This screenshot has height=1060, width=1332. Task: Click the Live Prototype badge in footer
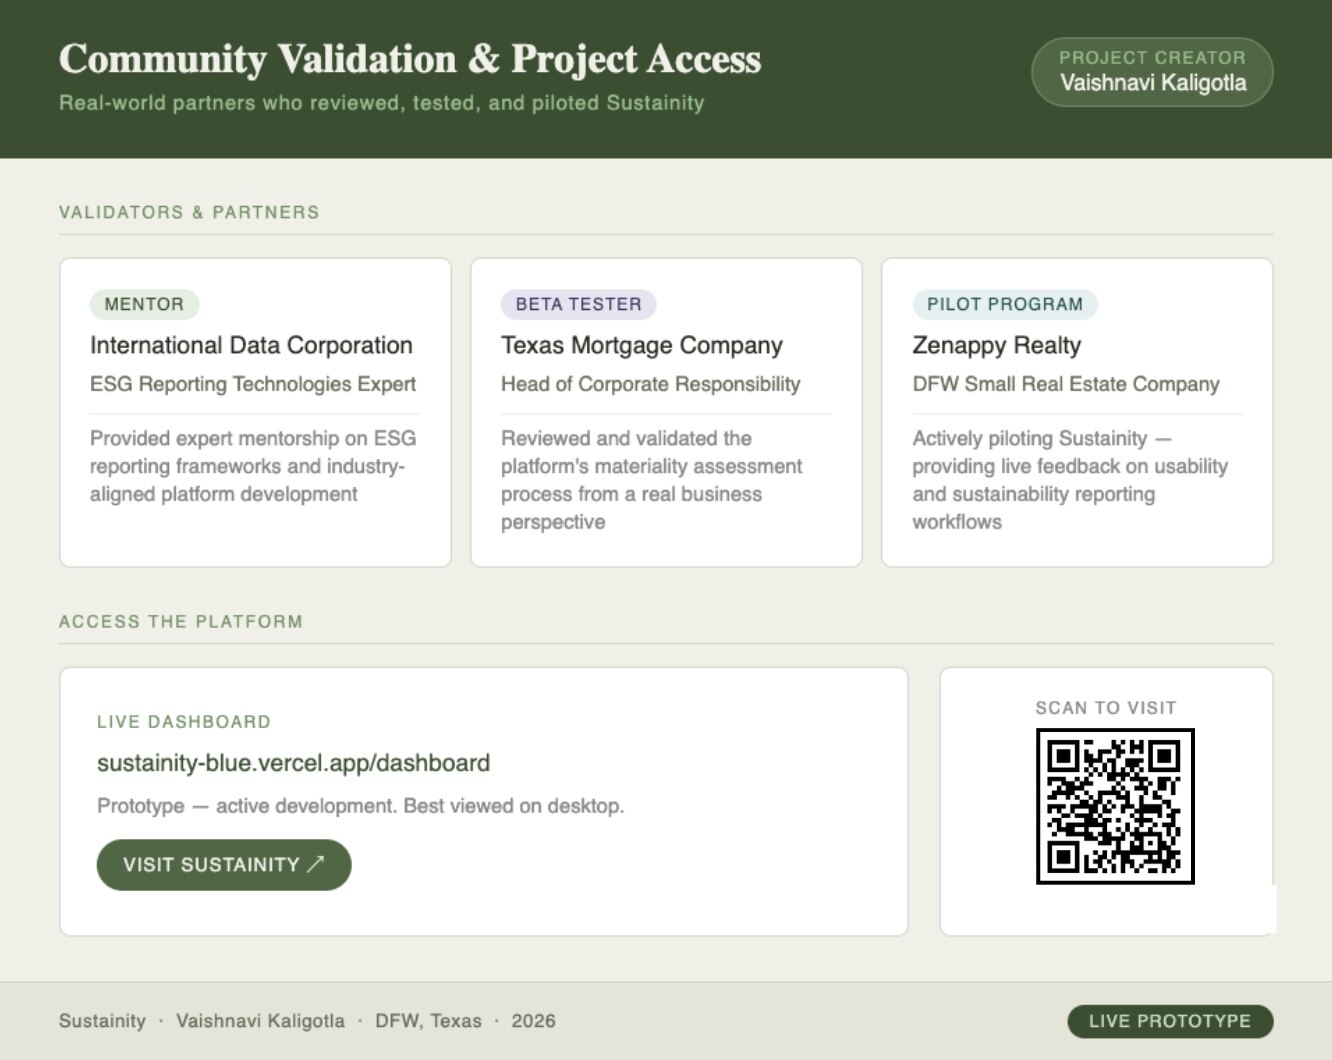[x=1170, y=1021]
